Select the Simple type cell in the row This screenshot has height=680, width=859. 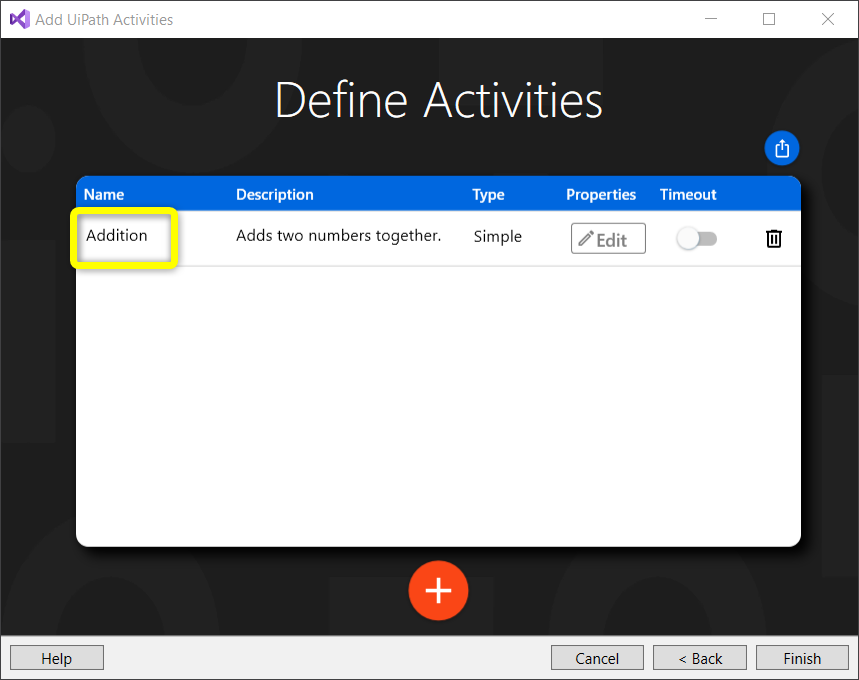[x=497, y=237]
